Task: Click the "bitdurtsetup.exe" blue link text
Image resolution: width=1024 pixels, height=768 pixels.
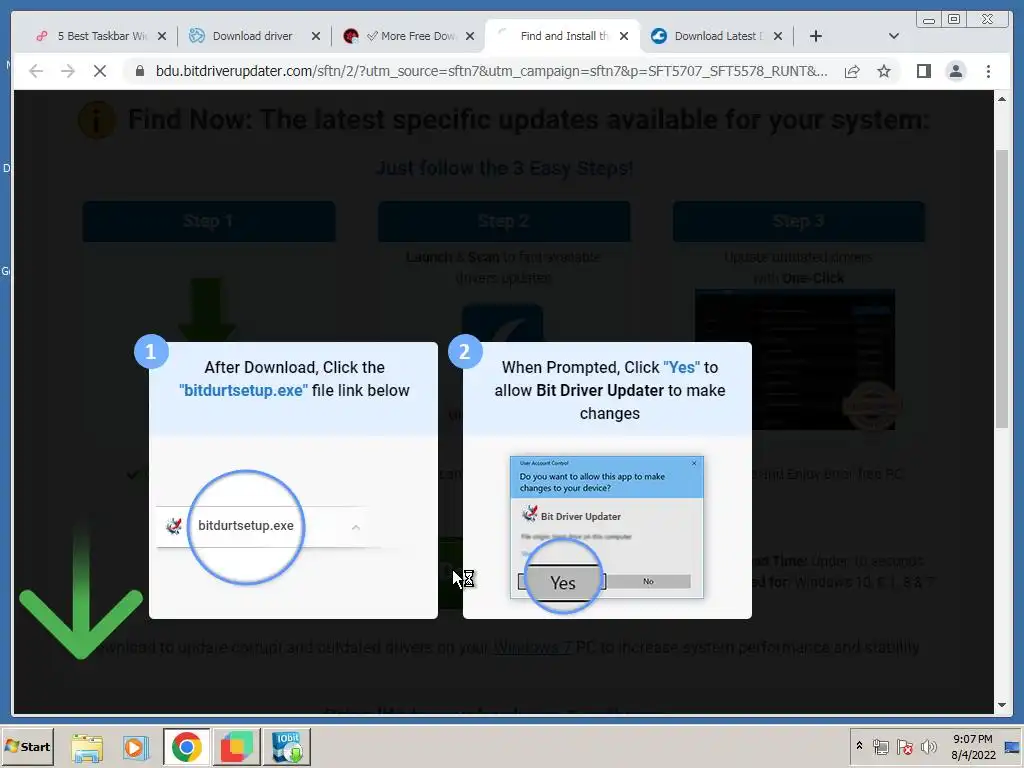Action: tap(244, 391)
